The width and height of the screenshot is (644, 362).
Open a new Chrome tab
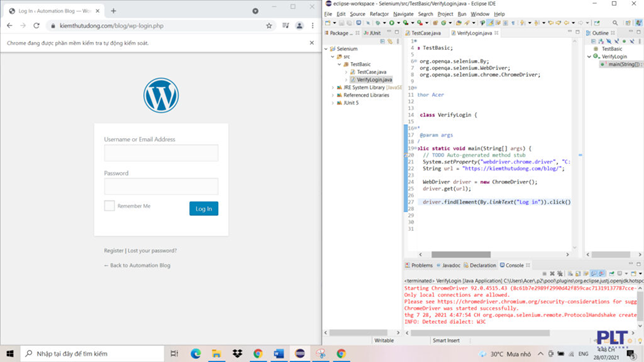(x=113, y=11)
